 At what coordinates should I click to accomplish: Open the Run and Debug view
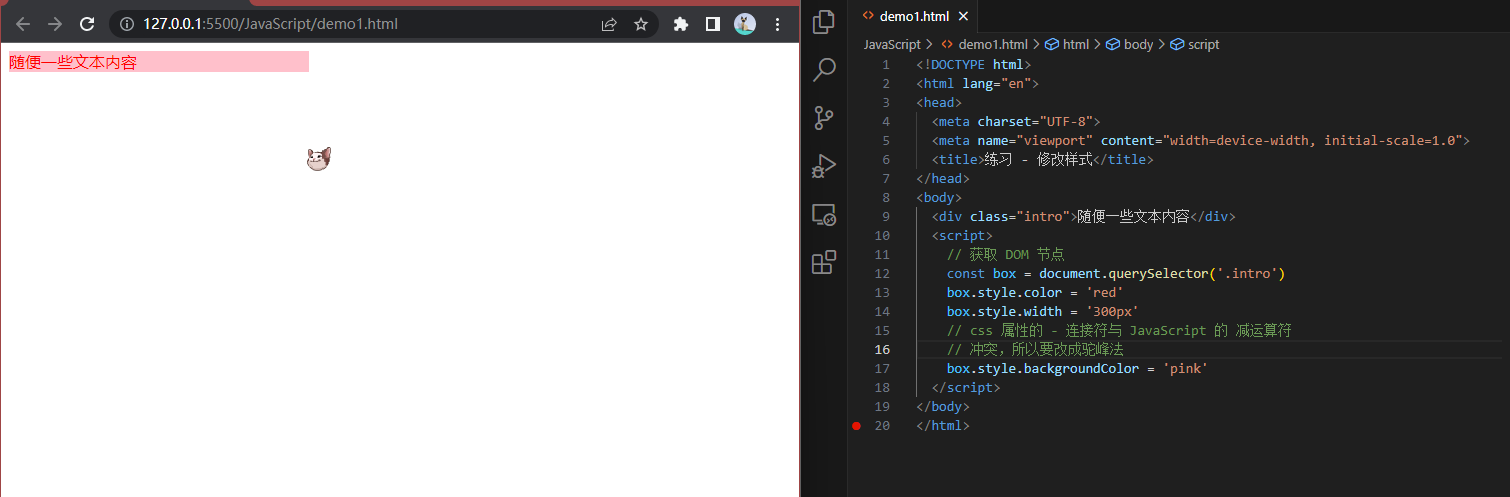pos(824,165)
